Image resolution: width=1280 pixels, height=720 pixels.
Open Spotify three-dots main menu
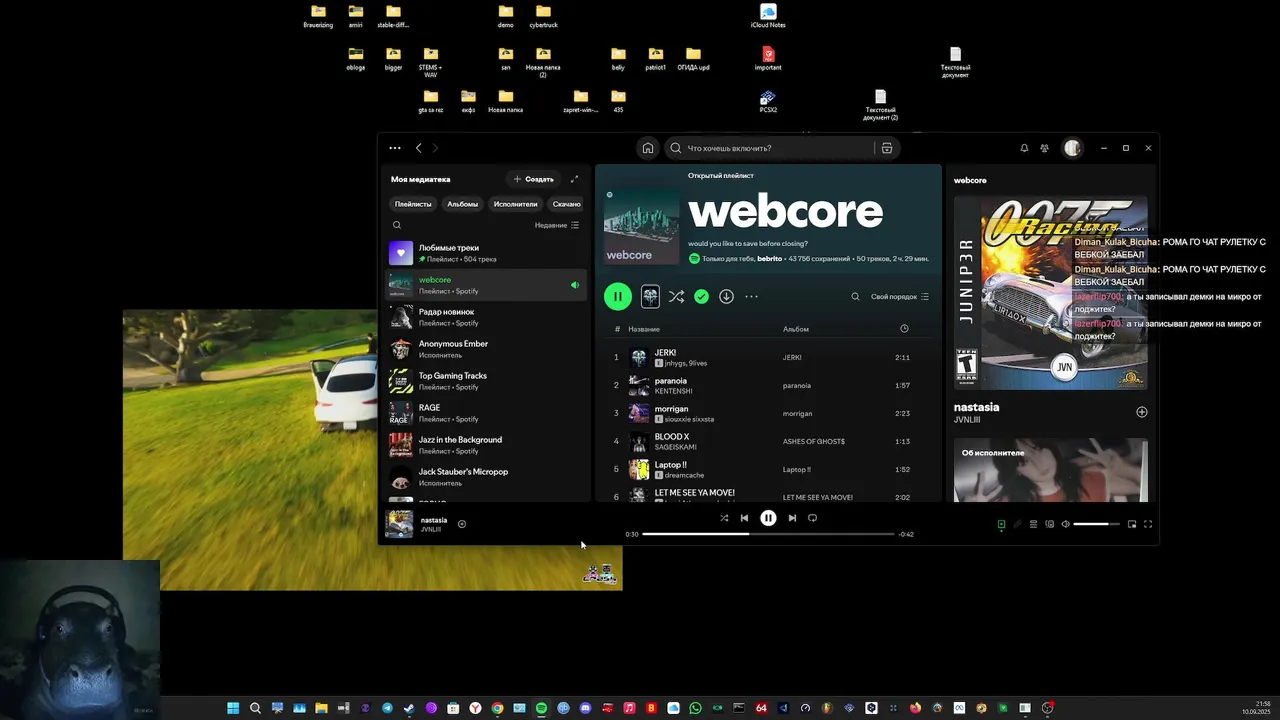[395, 148]
